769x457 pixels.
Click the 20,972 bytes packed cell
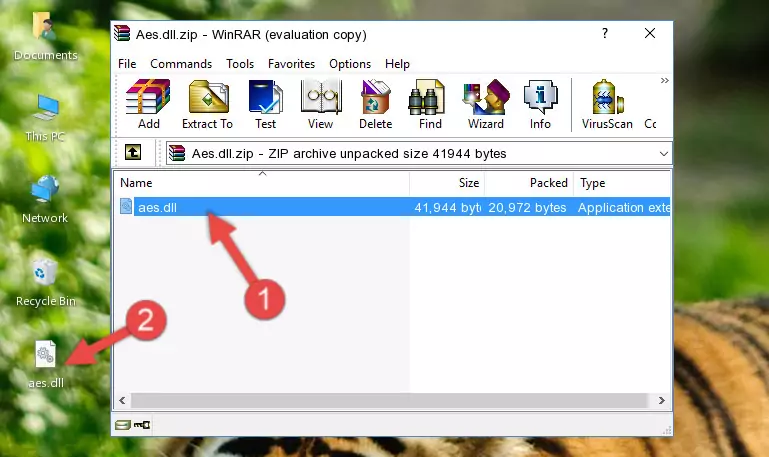pyautogui.click(x=527, y=207)
